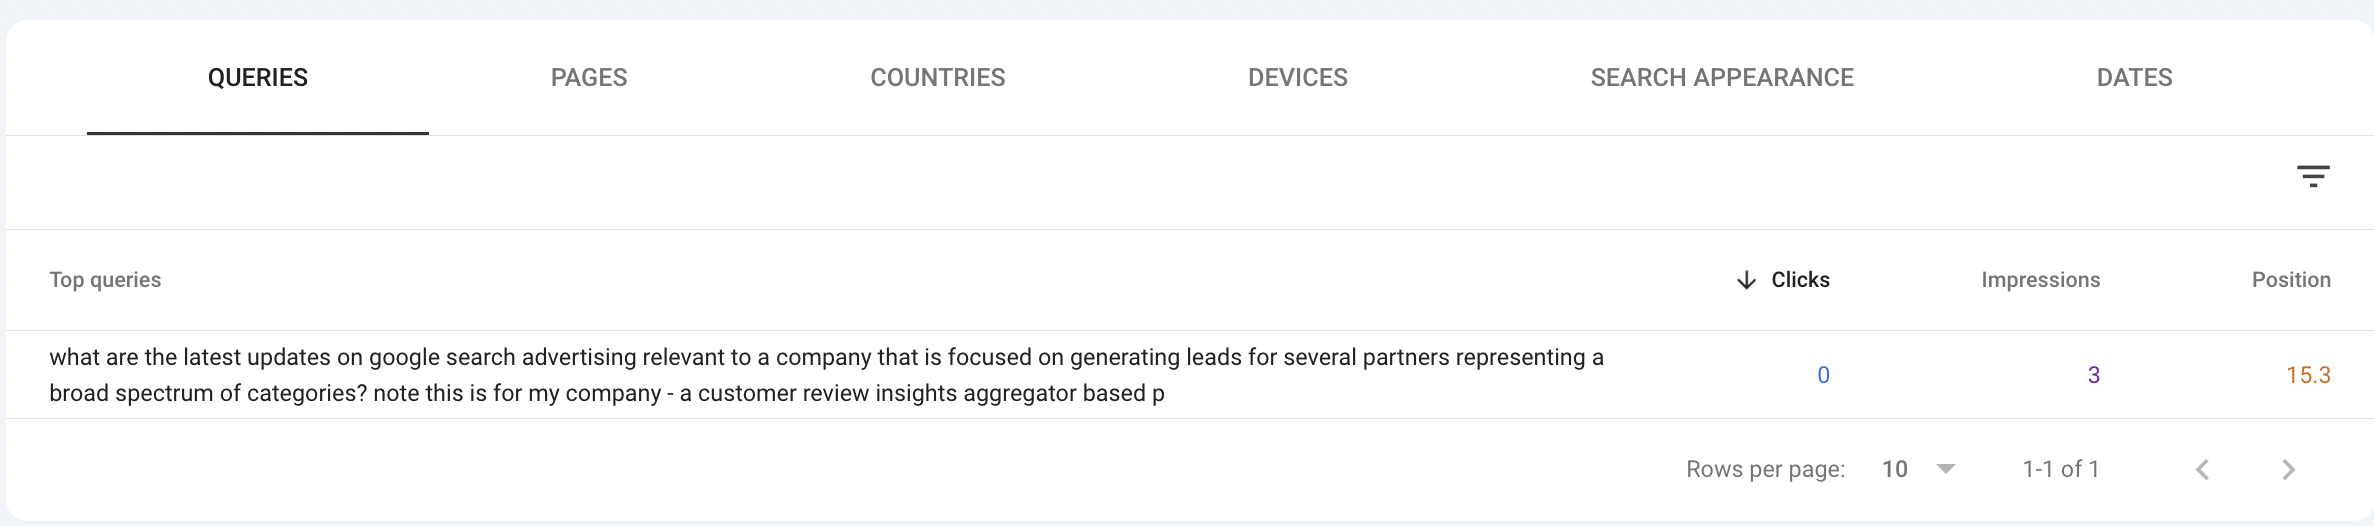The image size is (2374, 526).
Task: Sort by the Clicks column header
Action: click(x=1800, y=280)
